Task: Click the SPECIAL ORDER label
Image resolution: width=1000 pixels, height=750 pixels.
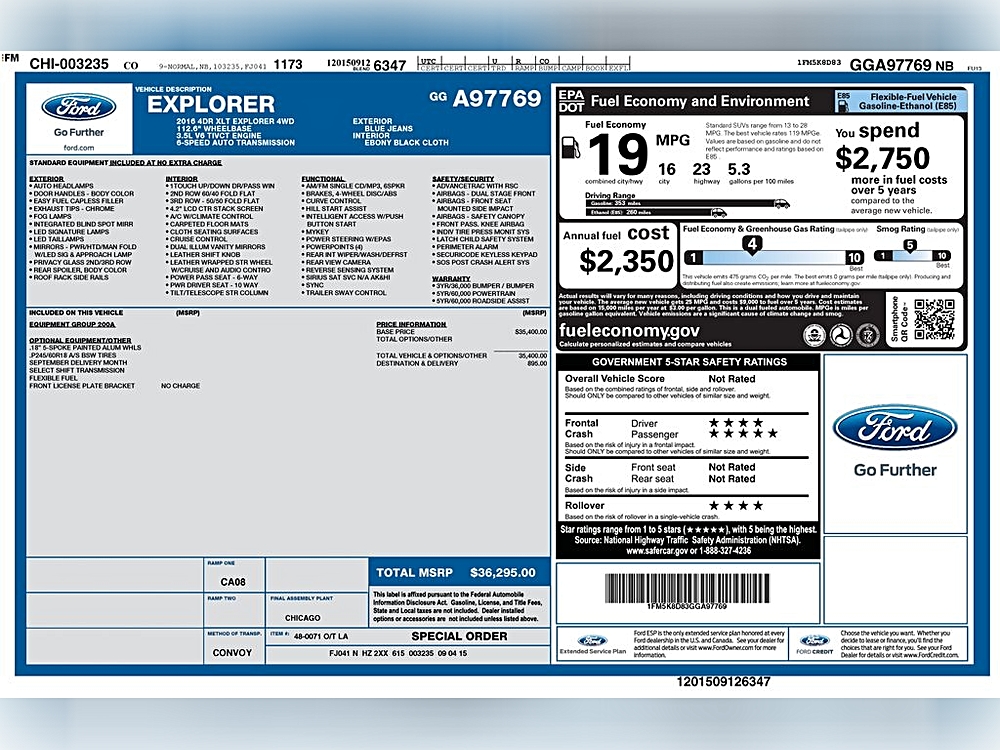Action: click(459, 636)
